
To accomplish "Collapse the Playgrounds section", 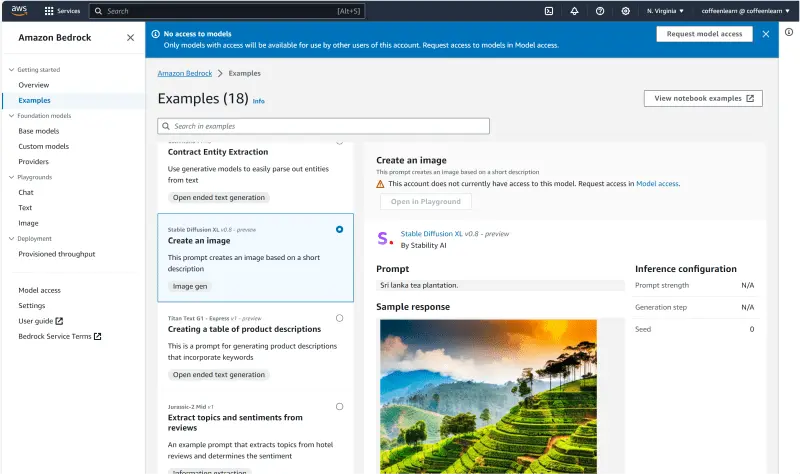I will 11,177.
